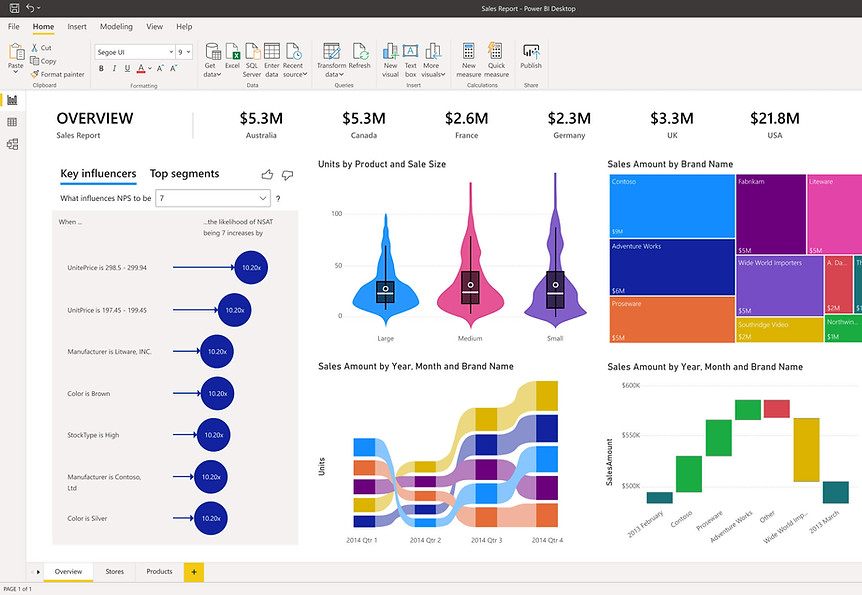Click the Refresh queries icon

(x=360, y=52)
